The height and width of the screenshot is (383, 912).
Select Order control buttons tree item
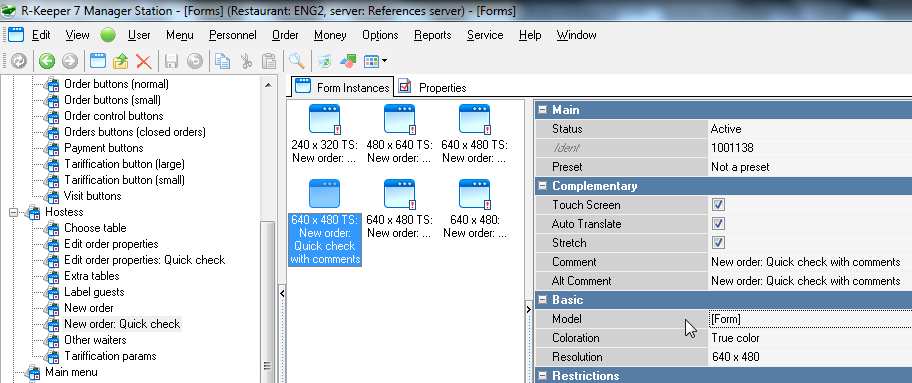pos(113,116)
